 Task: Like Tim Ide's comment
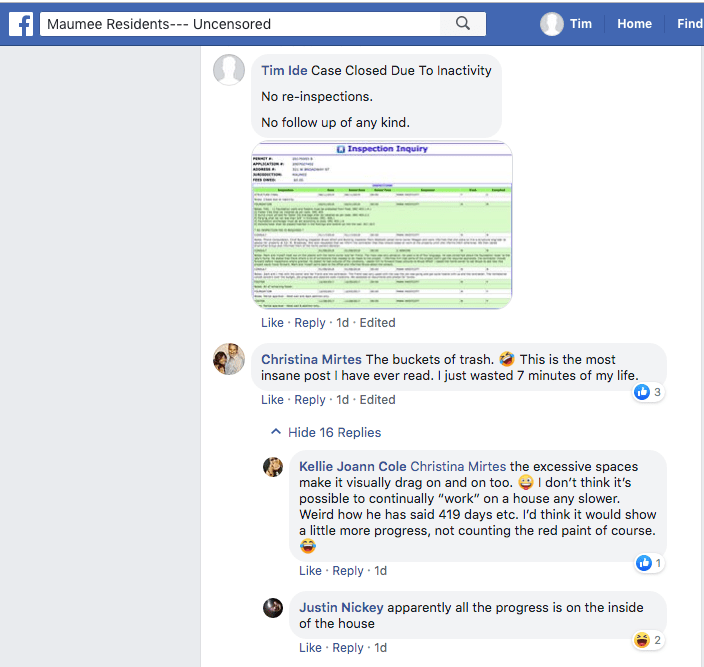pyautogui.click(x=272, y=323)
